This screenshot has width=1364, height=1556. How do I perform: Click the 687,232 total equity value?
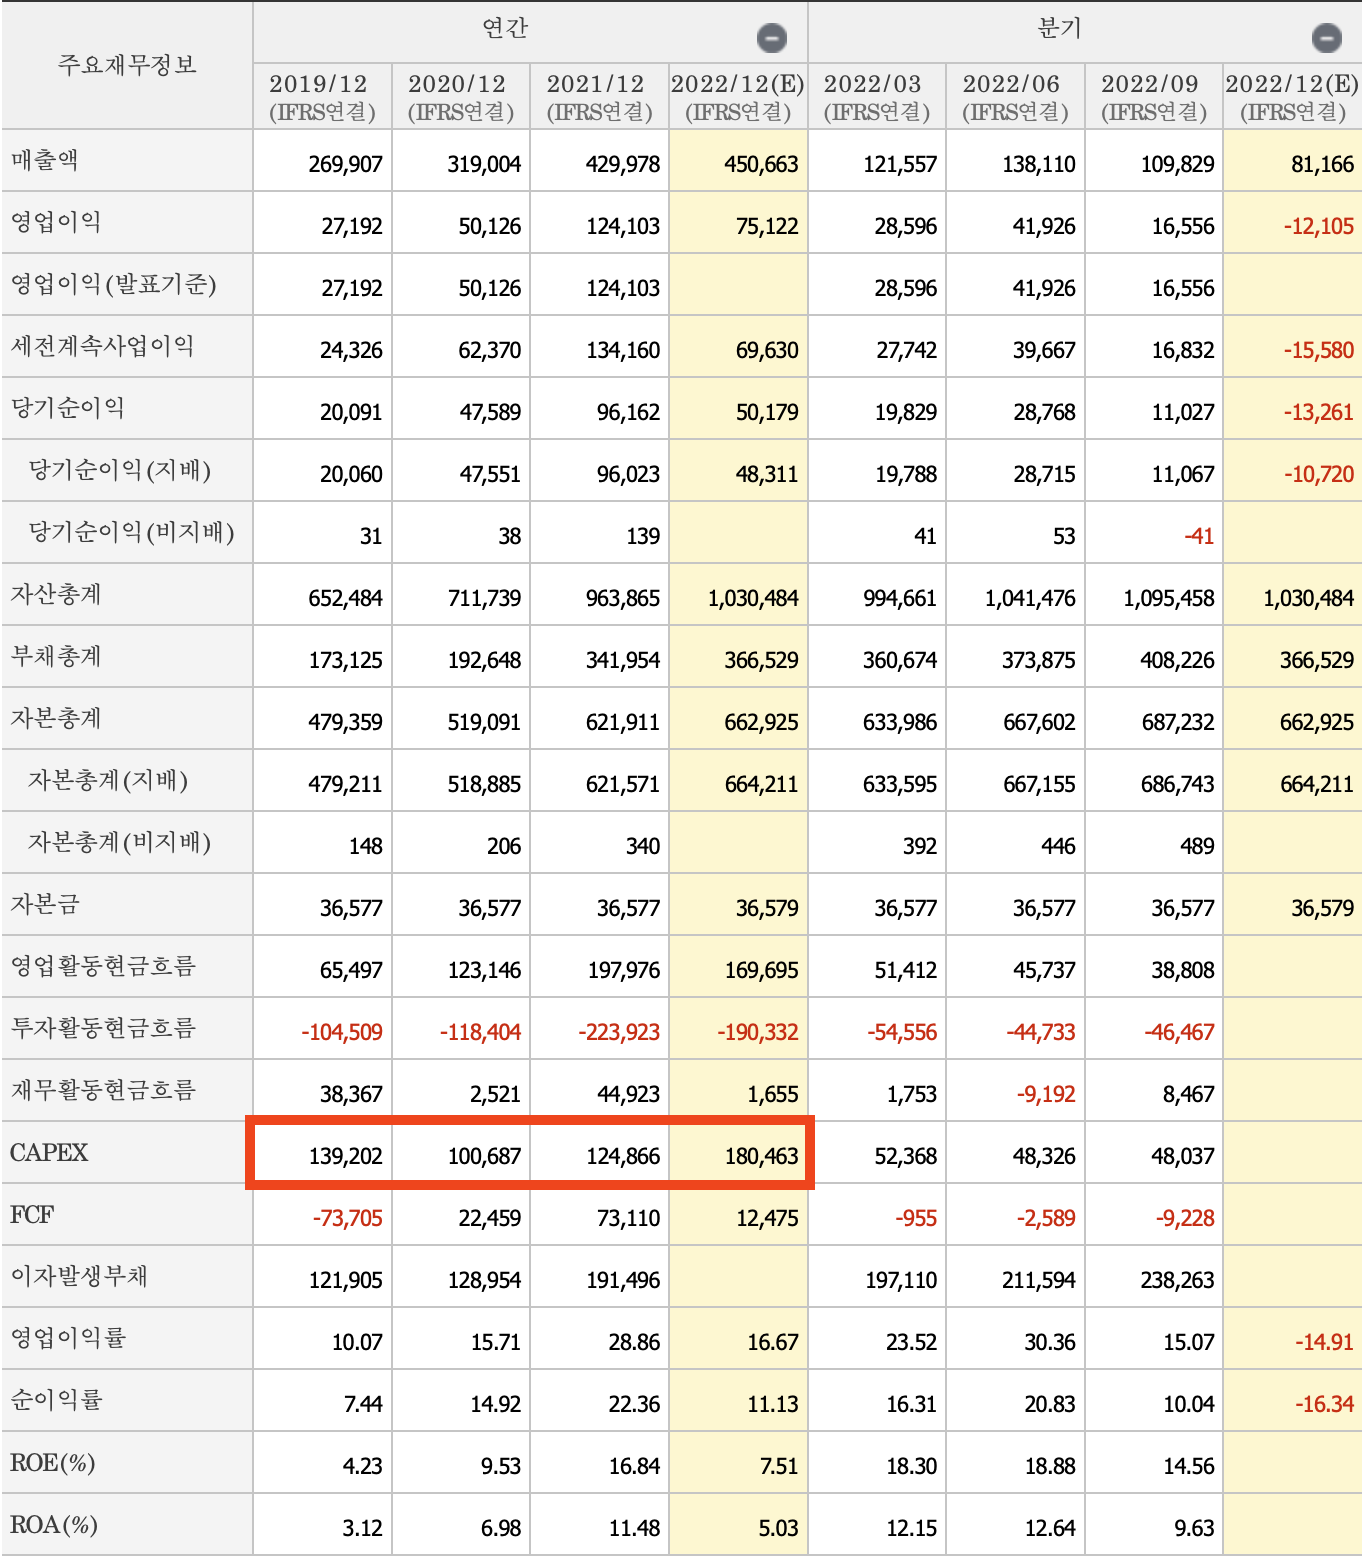click(x=1178, y=722)
